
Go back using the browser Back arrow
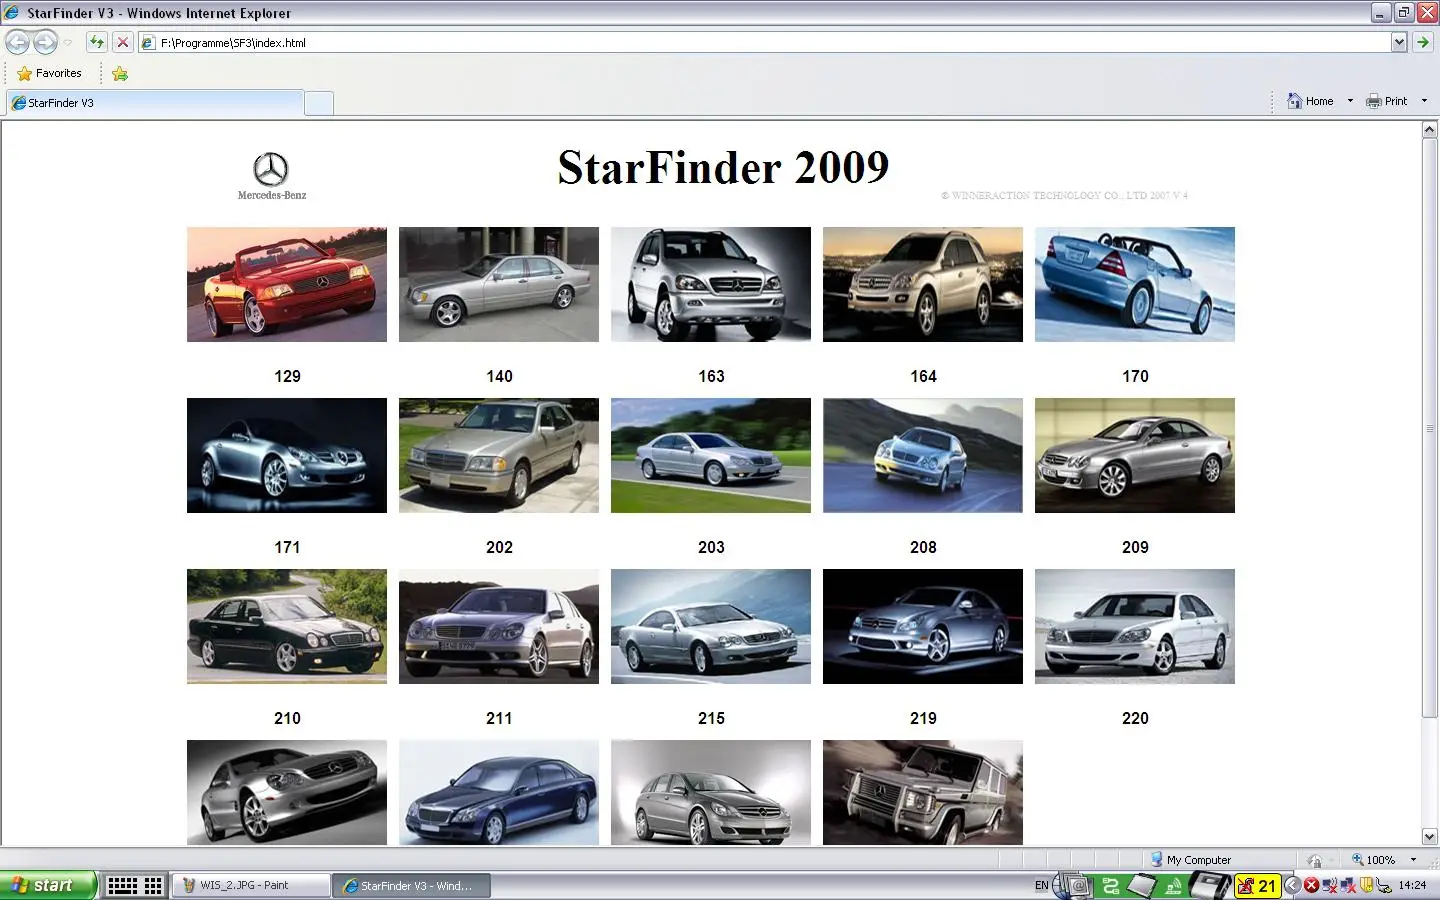click(18, 43)
